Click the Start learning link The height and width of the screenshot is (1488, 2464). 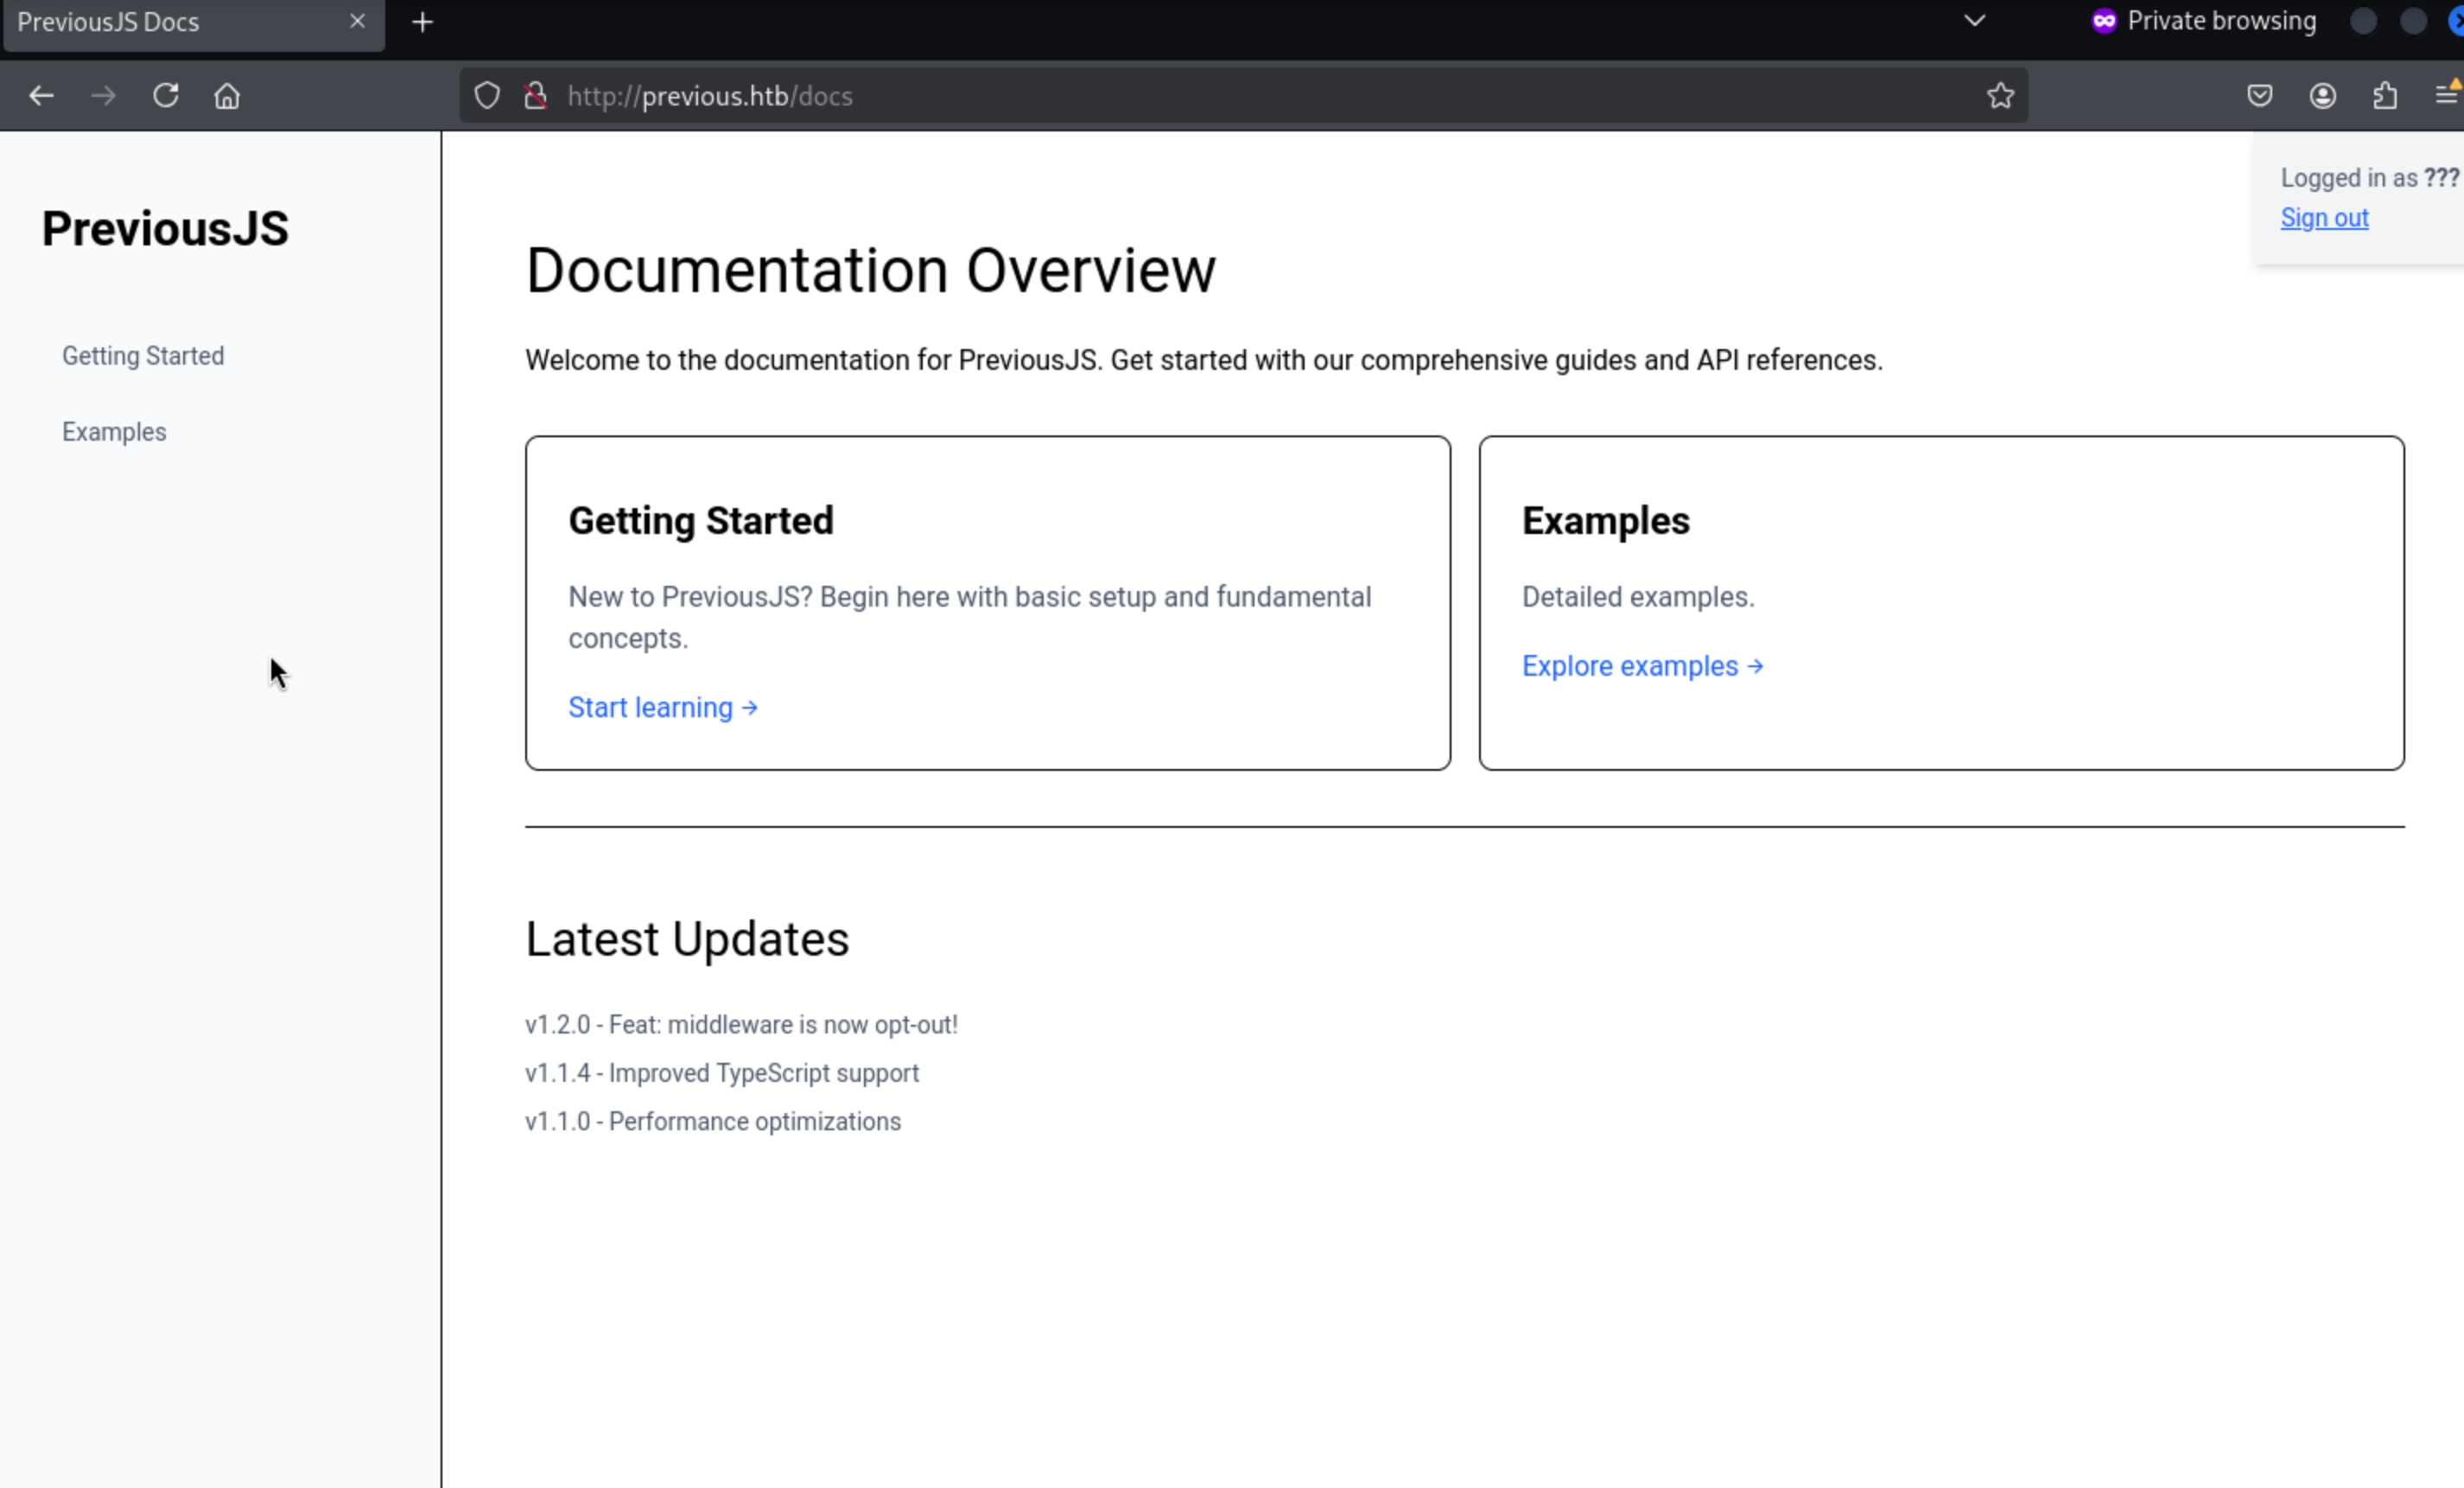pyautogui.click(x=662, y=708)
